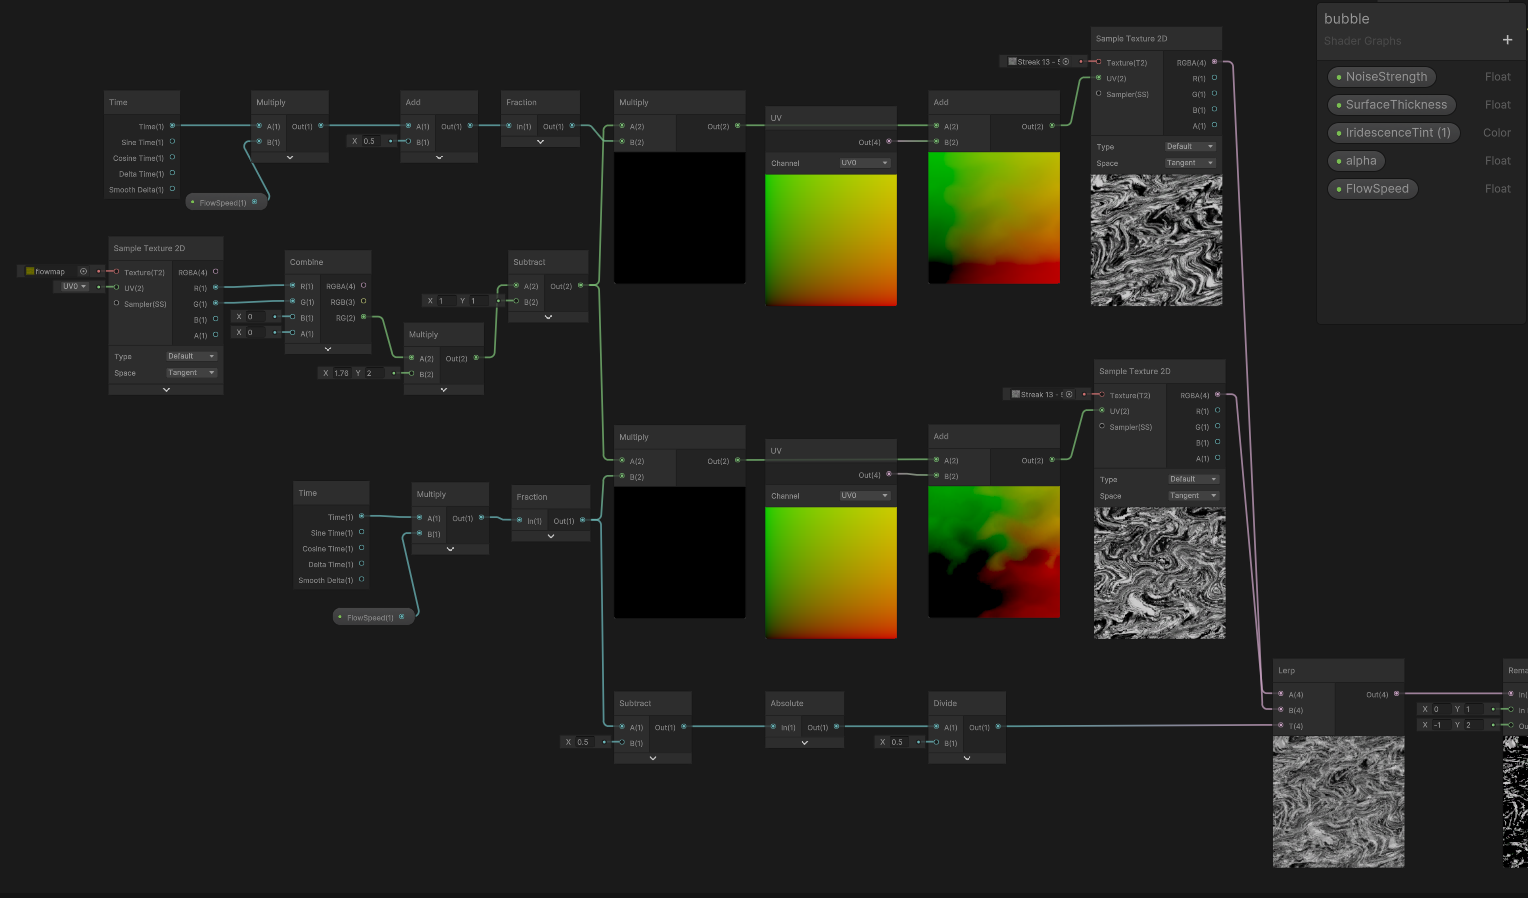Click the Lerp node preview thumbnail

coord(1338,802)
